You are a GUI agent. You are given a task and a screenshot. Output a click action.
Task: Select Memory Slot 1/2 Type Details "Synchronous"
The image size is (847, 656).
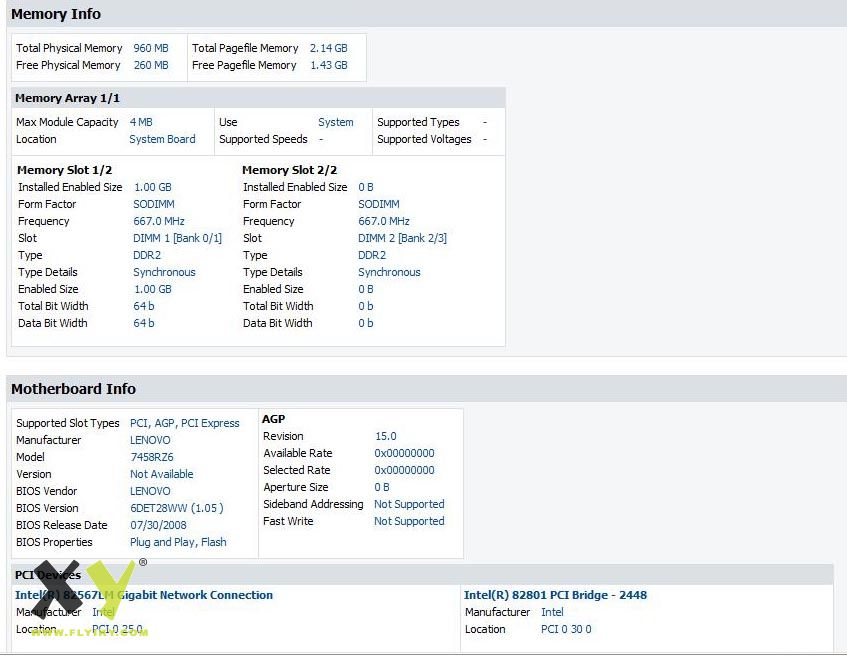(x=164, y=272)
